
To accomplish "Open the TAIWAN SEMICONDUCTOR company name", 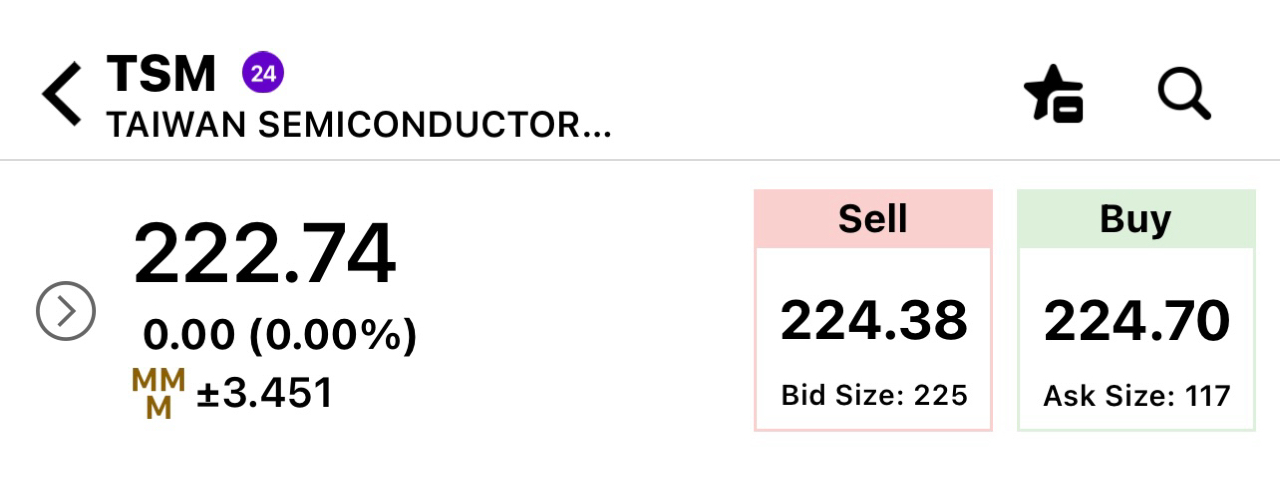I will click(x=358, y=125).
